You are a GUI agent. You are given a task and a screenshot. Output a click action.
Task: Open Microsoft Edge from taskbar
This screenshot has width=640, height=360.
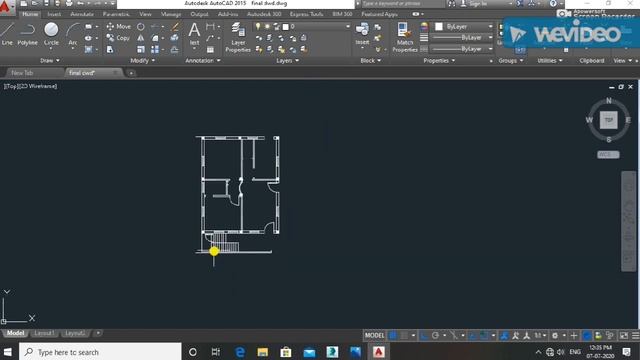(x=240, y=352)
